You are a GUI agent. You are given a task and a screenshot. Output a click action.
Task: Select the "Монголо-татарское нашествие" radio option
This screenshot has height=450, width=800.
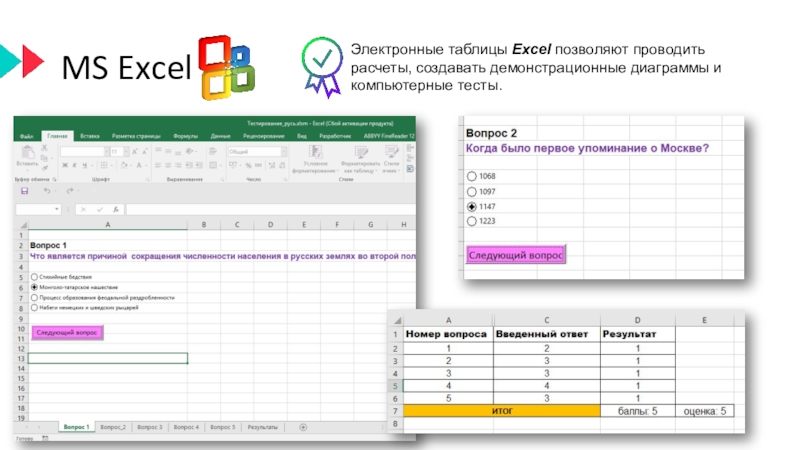[34, 287]
